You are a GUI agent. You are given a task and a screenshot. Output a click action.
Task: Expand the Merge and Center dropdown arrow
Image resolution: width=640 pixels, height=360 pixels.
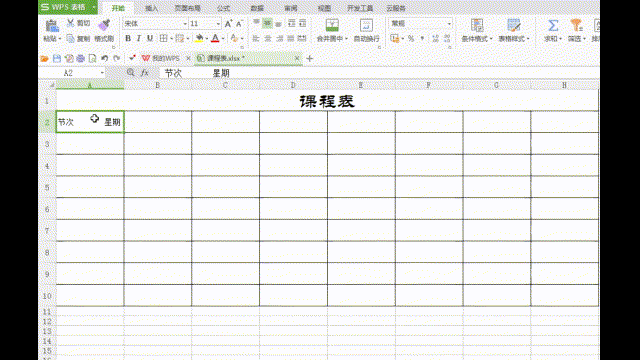[x=346, y=39]
